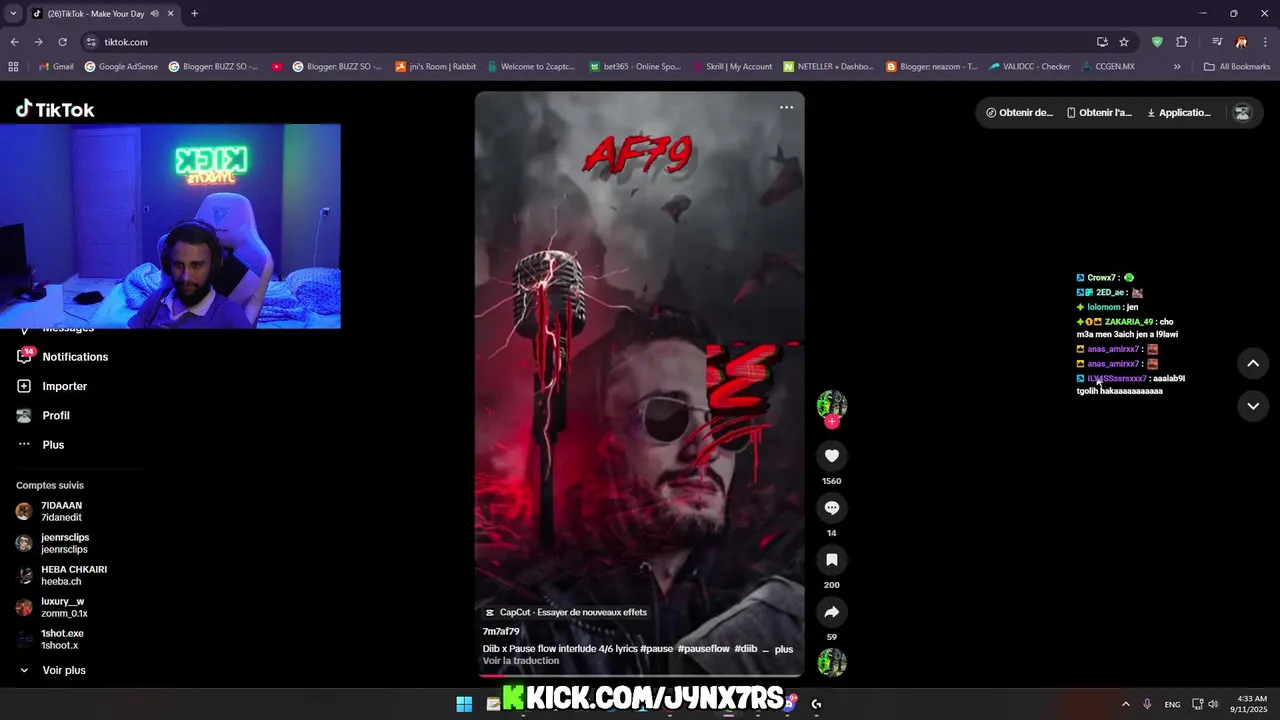This screenshot has height=720, width=1280.
Task: Open the bet365 bookmark
Action: (634, 67)
